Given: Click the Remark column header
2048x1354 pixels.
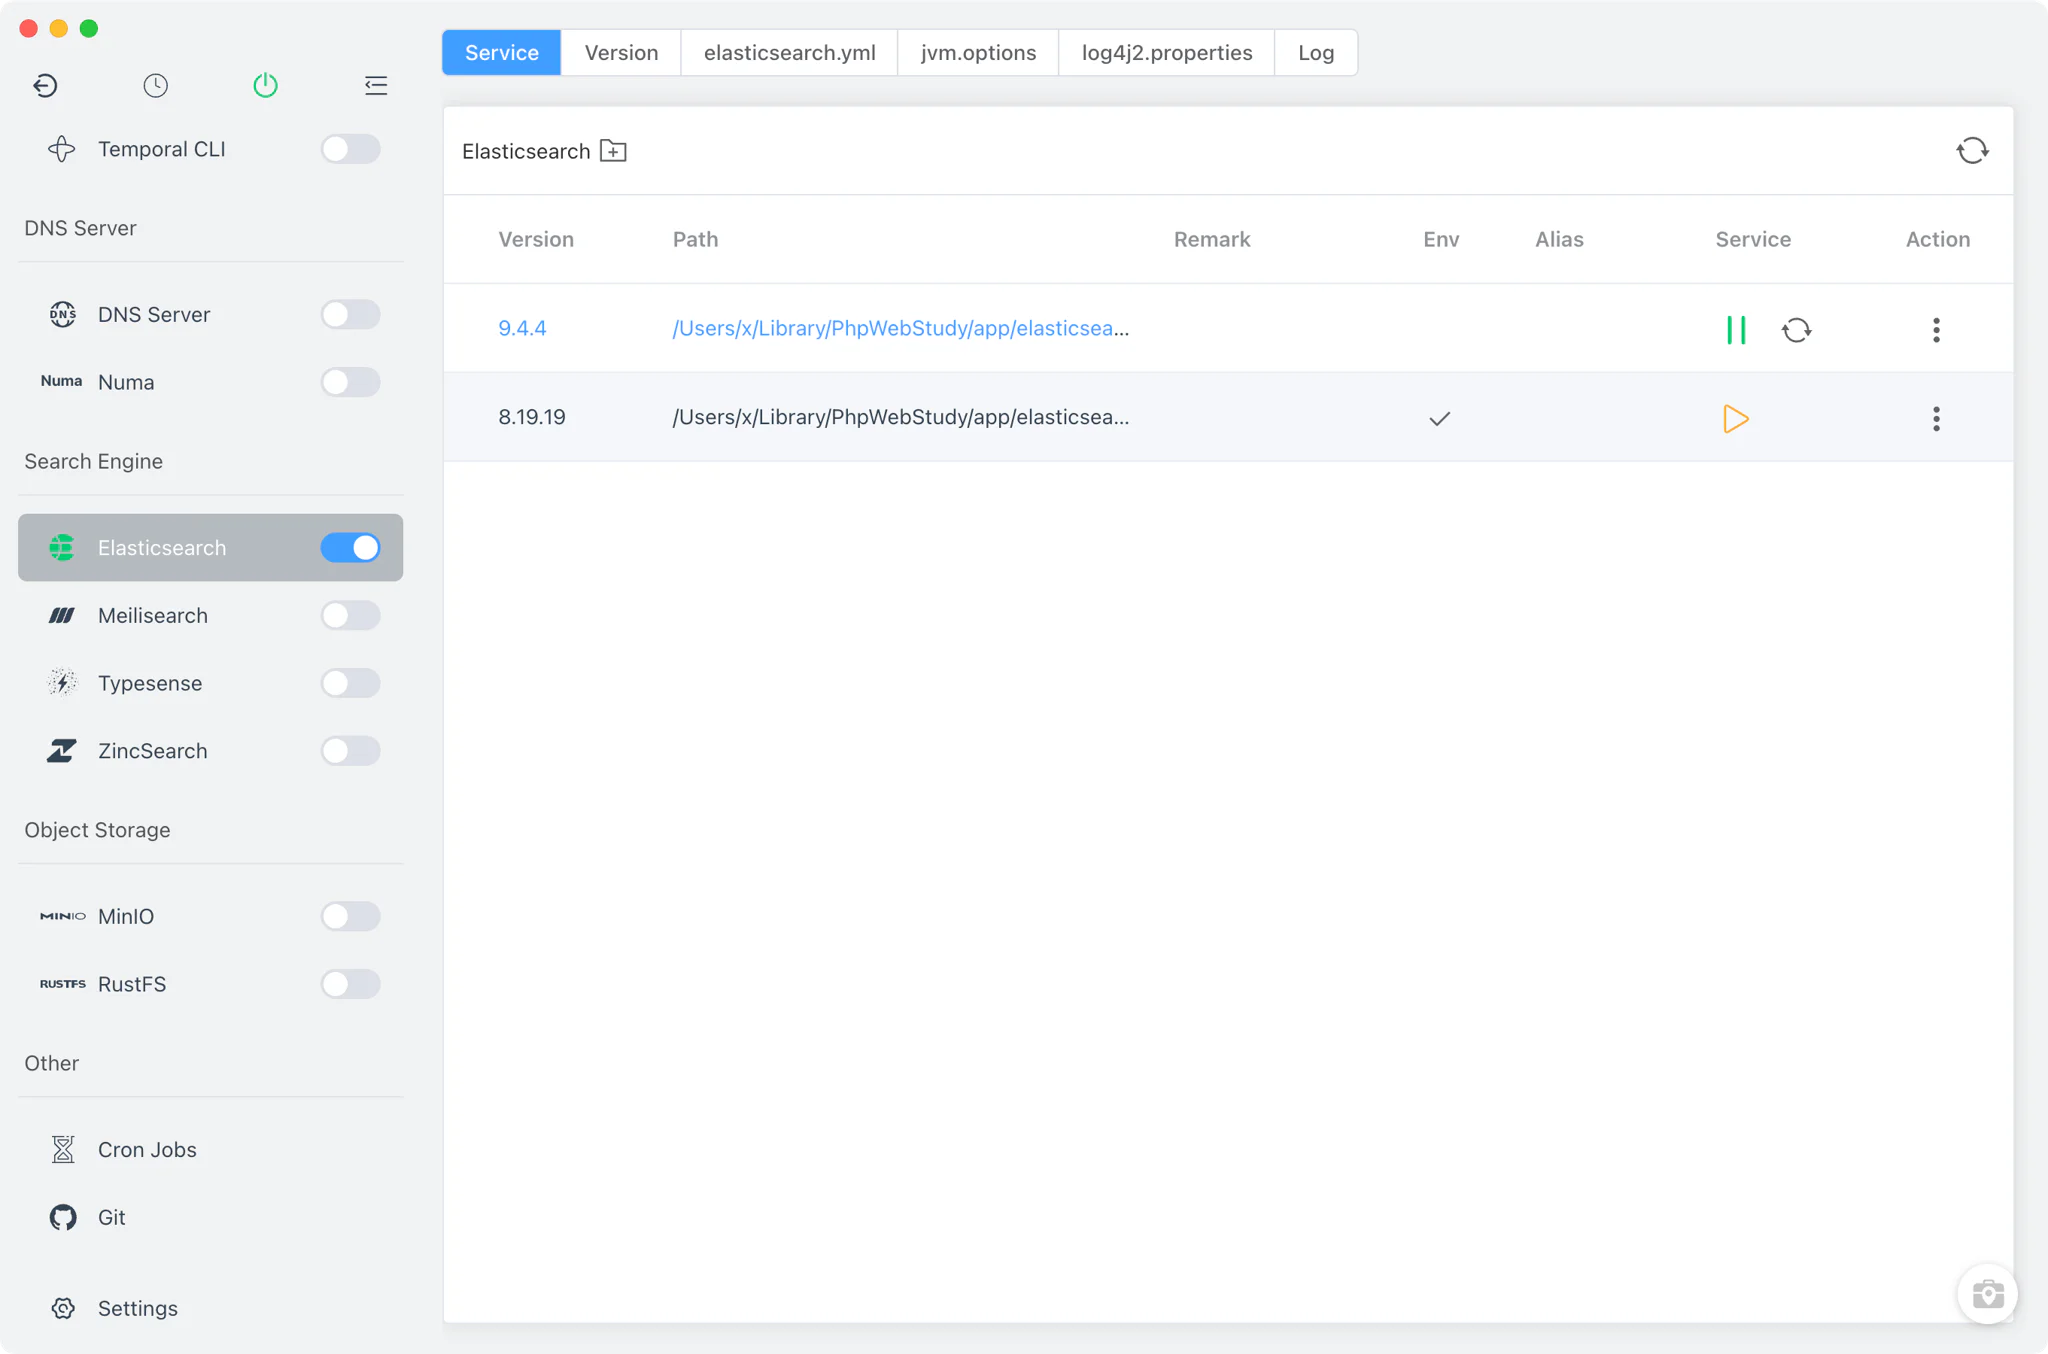Looking at the screenshot, I should click(1212, 239).
